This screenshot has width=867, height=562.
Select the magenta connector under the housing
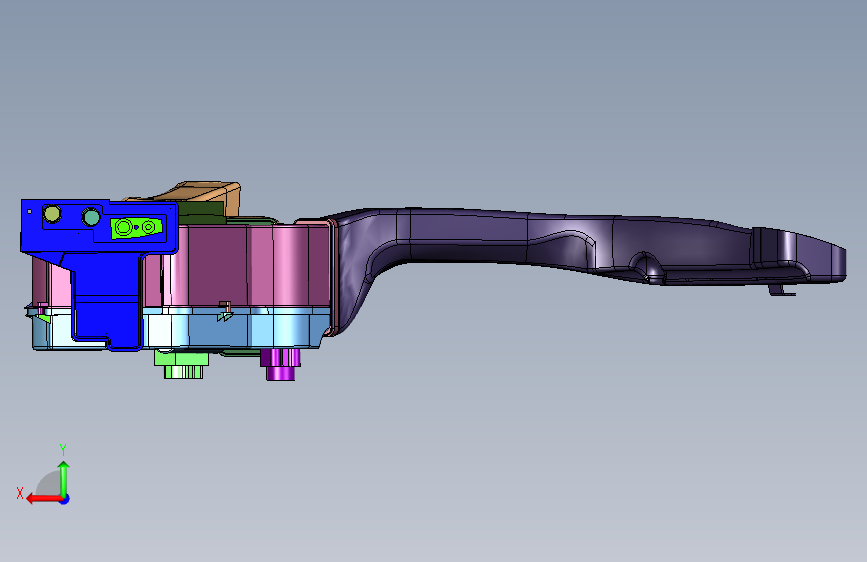[x=281, y=364]
